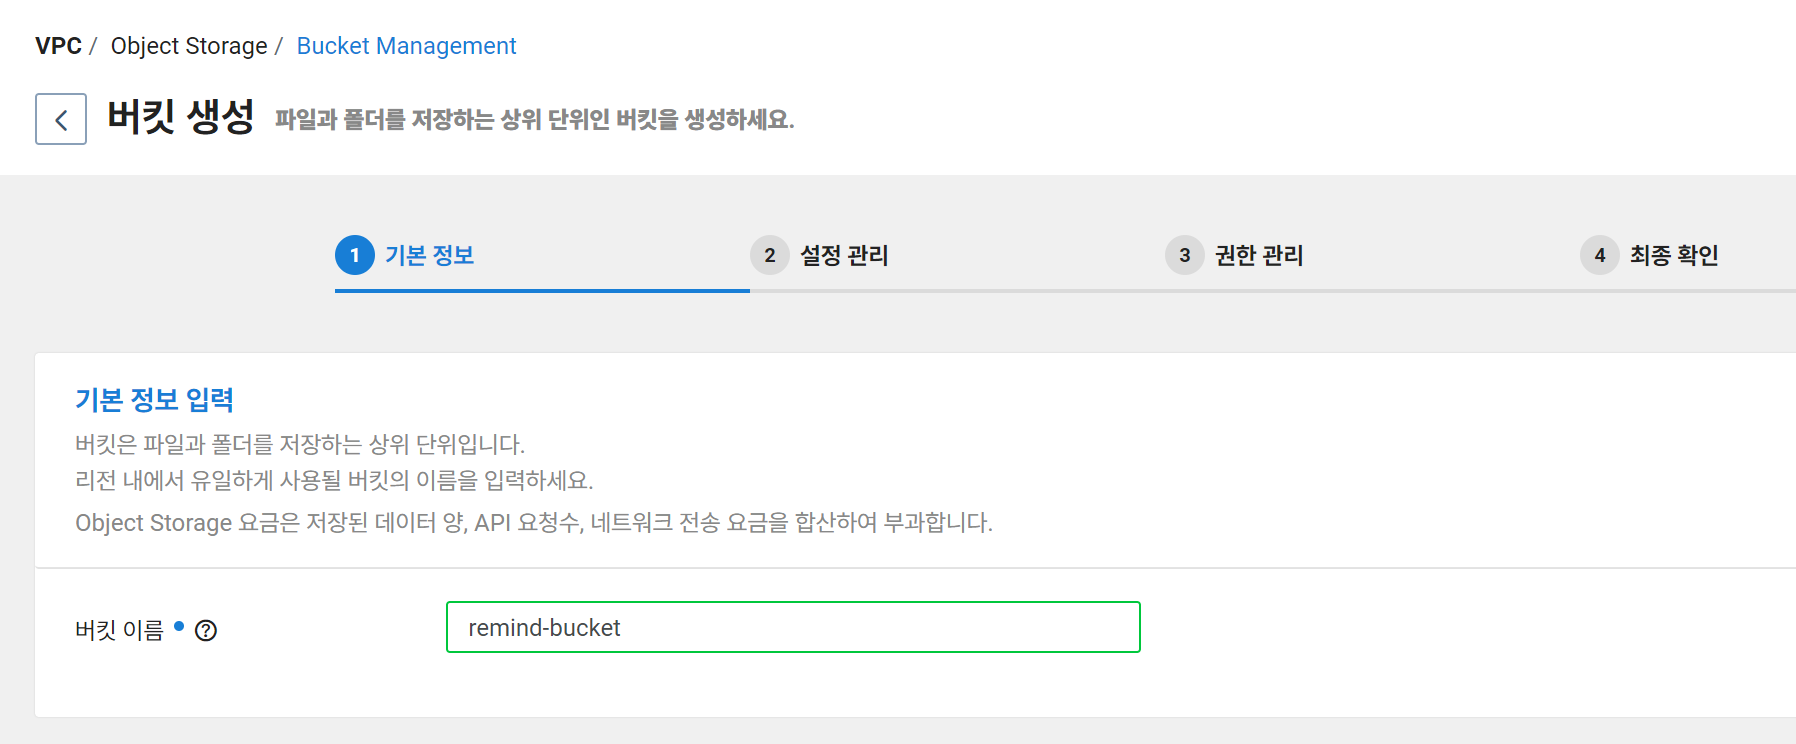1796x744 pixels.
Task: Switch to the 기본 정보 step tab
Action: [x=430, y=255]
